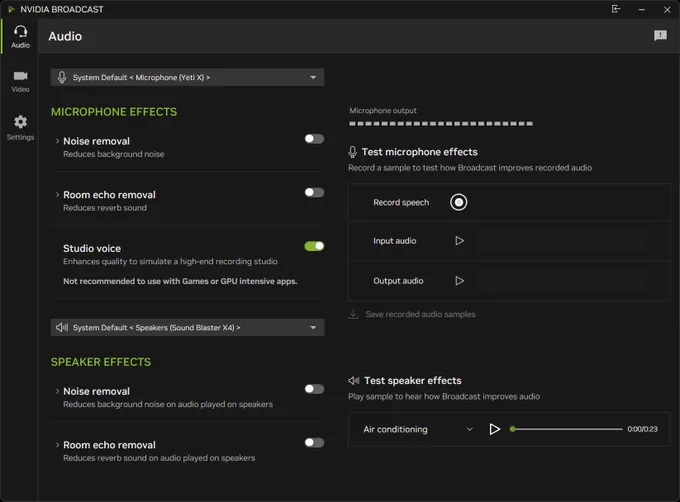Expand microphone Noise removal options
This screenshot has width=680, height=502.
(57, 141)
